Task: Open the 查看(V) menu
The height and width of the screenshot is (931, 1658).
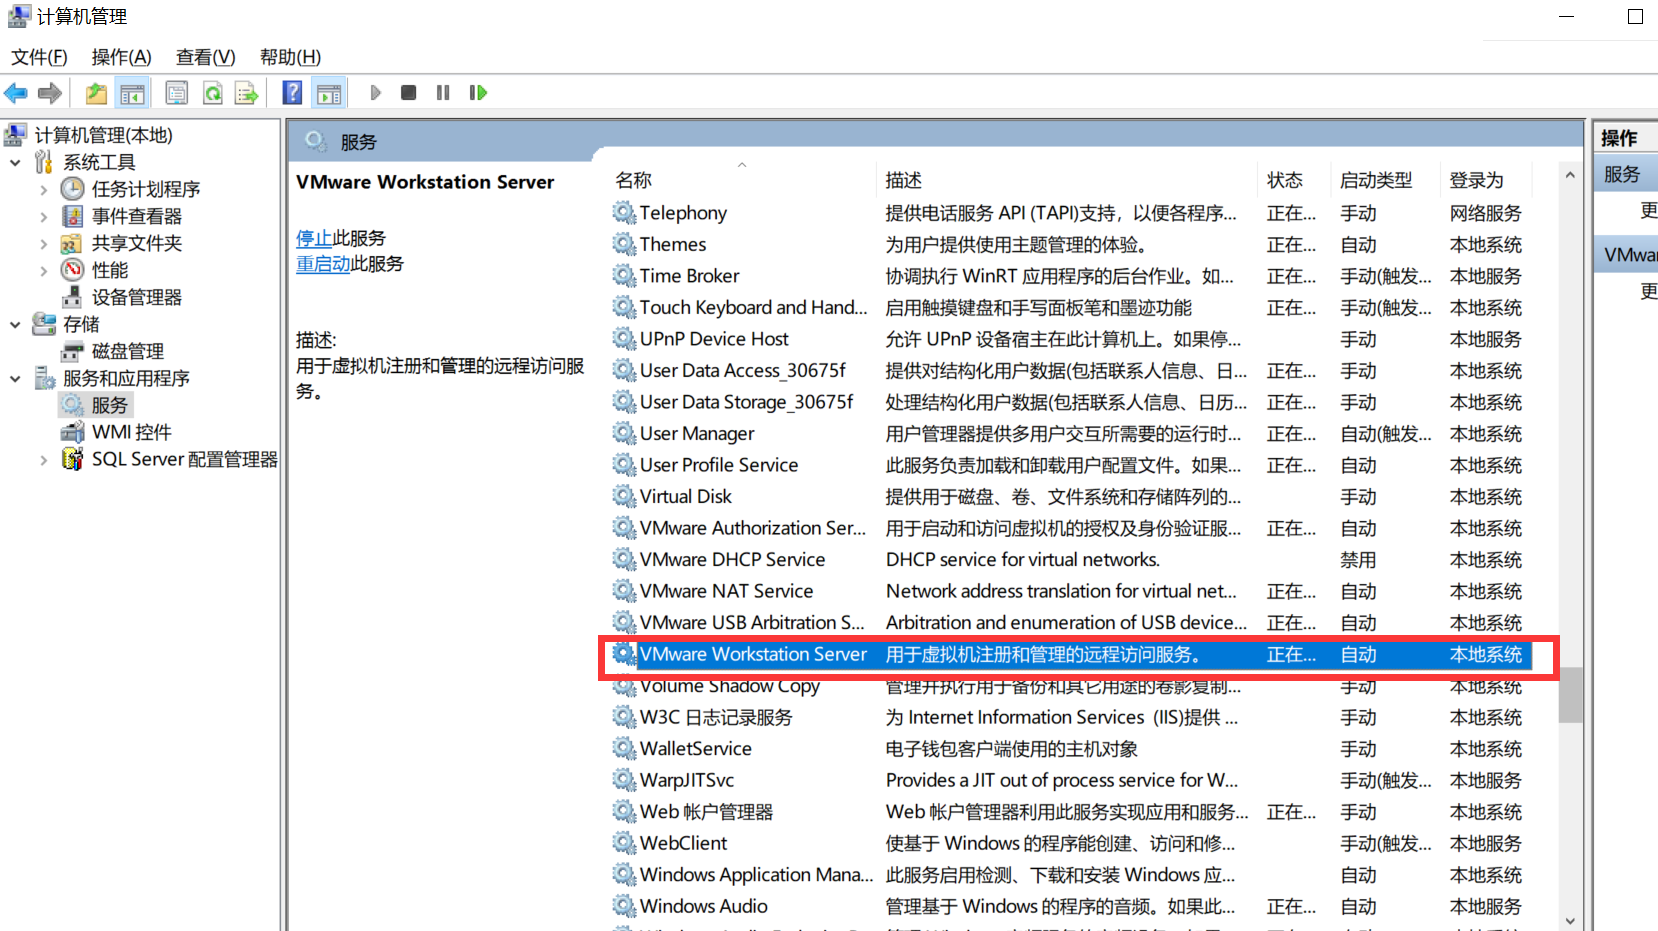Action: coord(205,57)
